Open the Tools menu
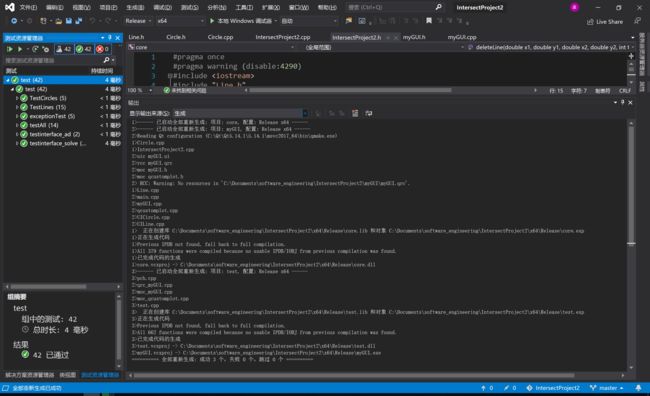This screenshot has width=650, height=396. pos(244,7)
